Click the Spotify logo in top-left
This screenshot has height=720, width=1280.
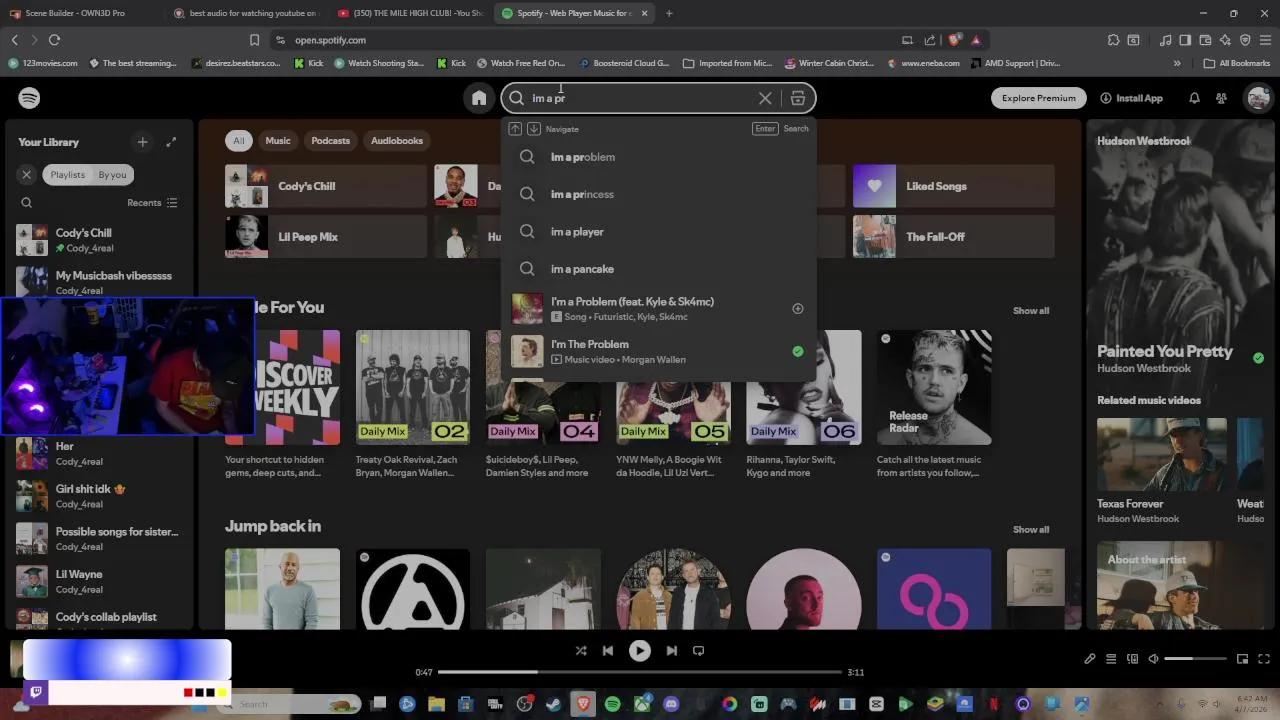29,98
